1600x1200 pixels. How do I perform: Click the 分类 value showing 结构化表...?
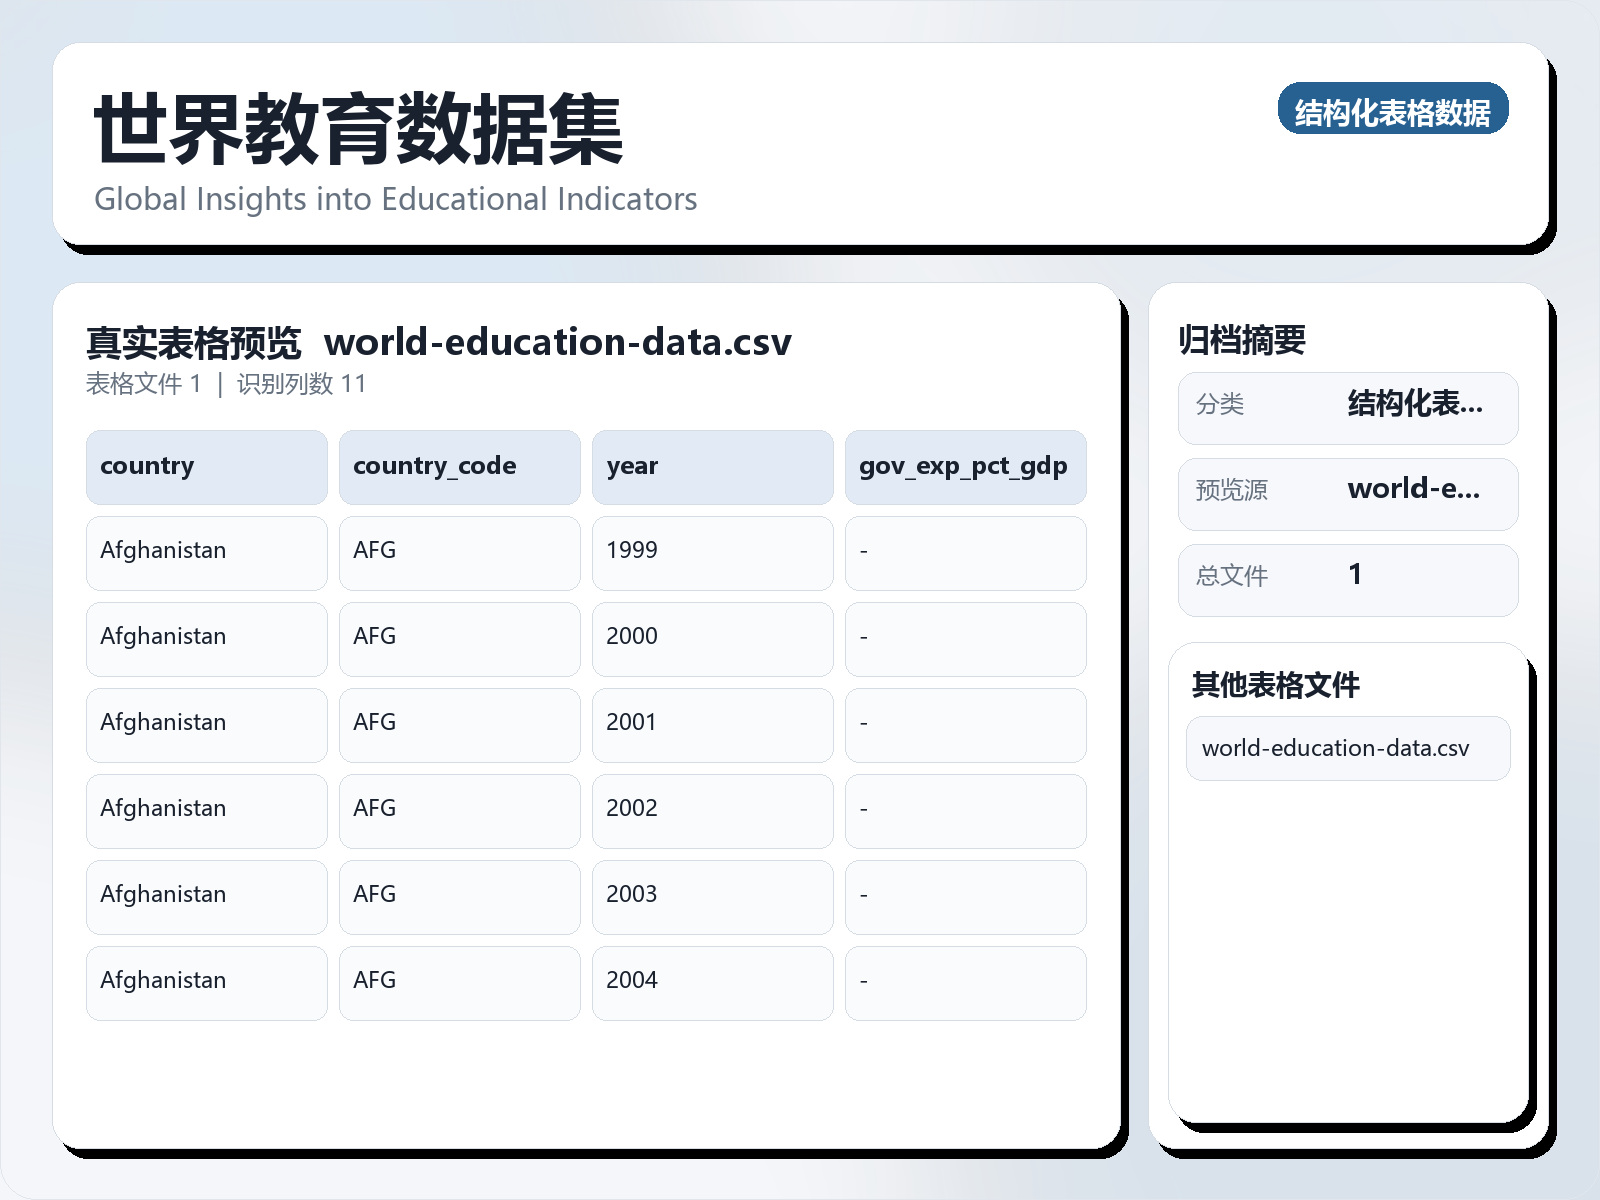[1414, 405]
